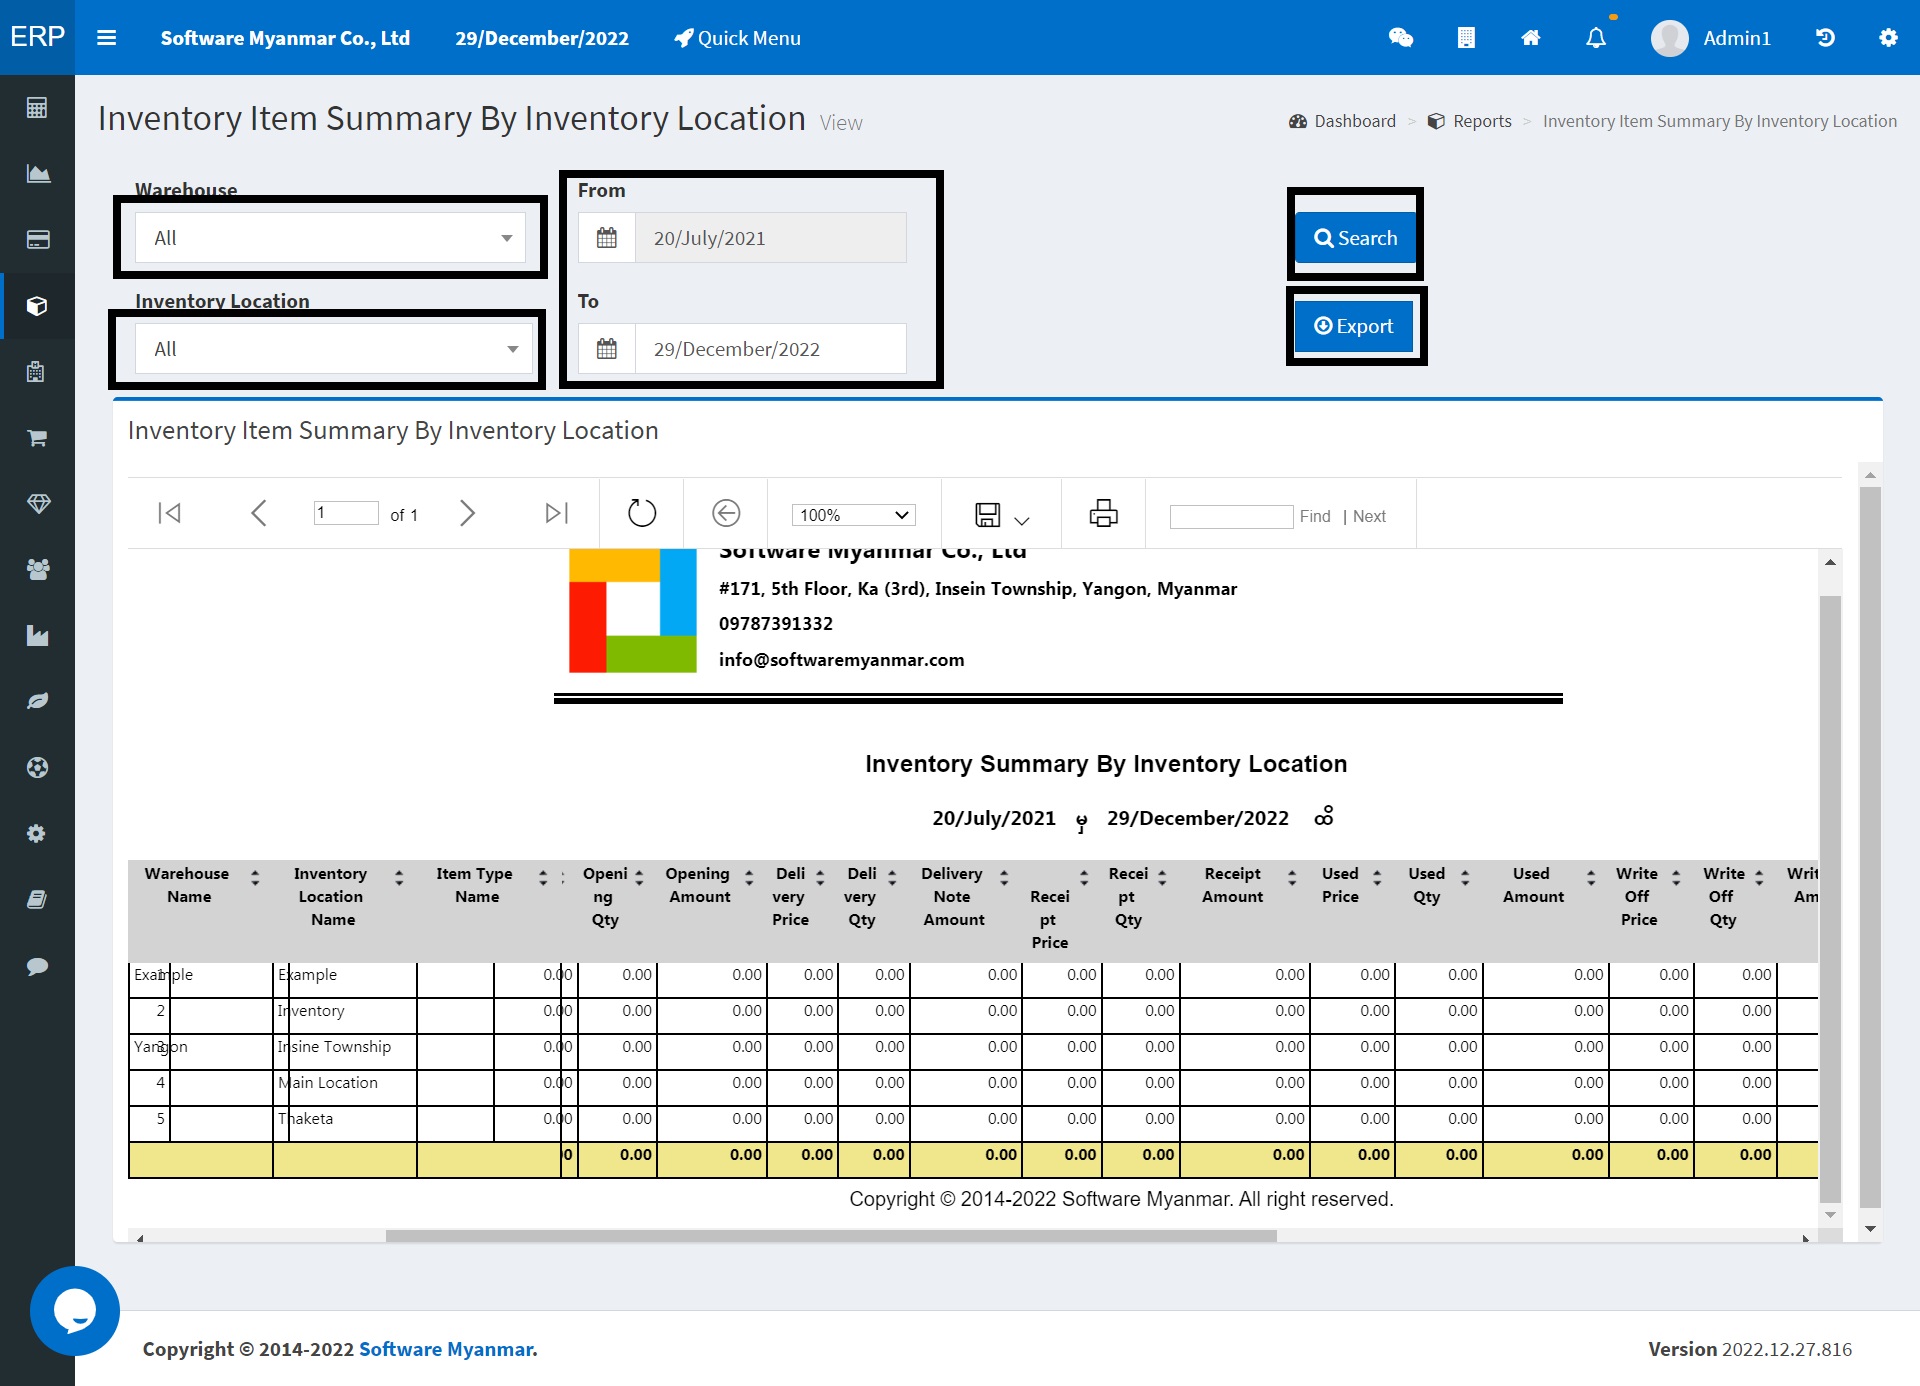Open the calculator sidebar module
The image size is (1920, 1386).
click(x=37, y=108)
